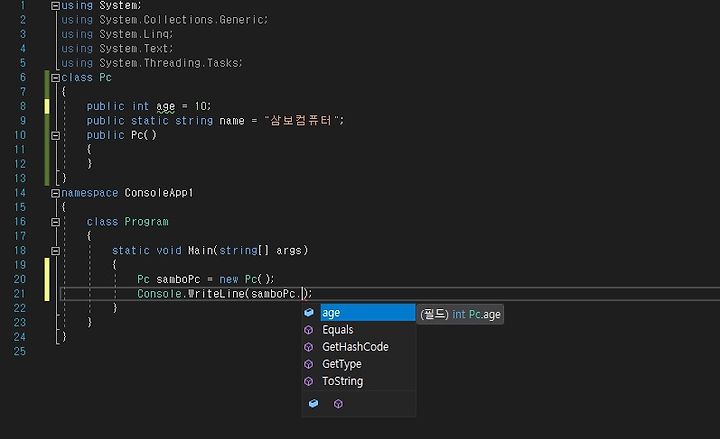
Task: Click line number 21 in the gutter
Action: [x=20, y=293]
